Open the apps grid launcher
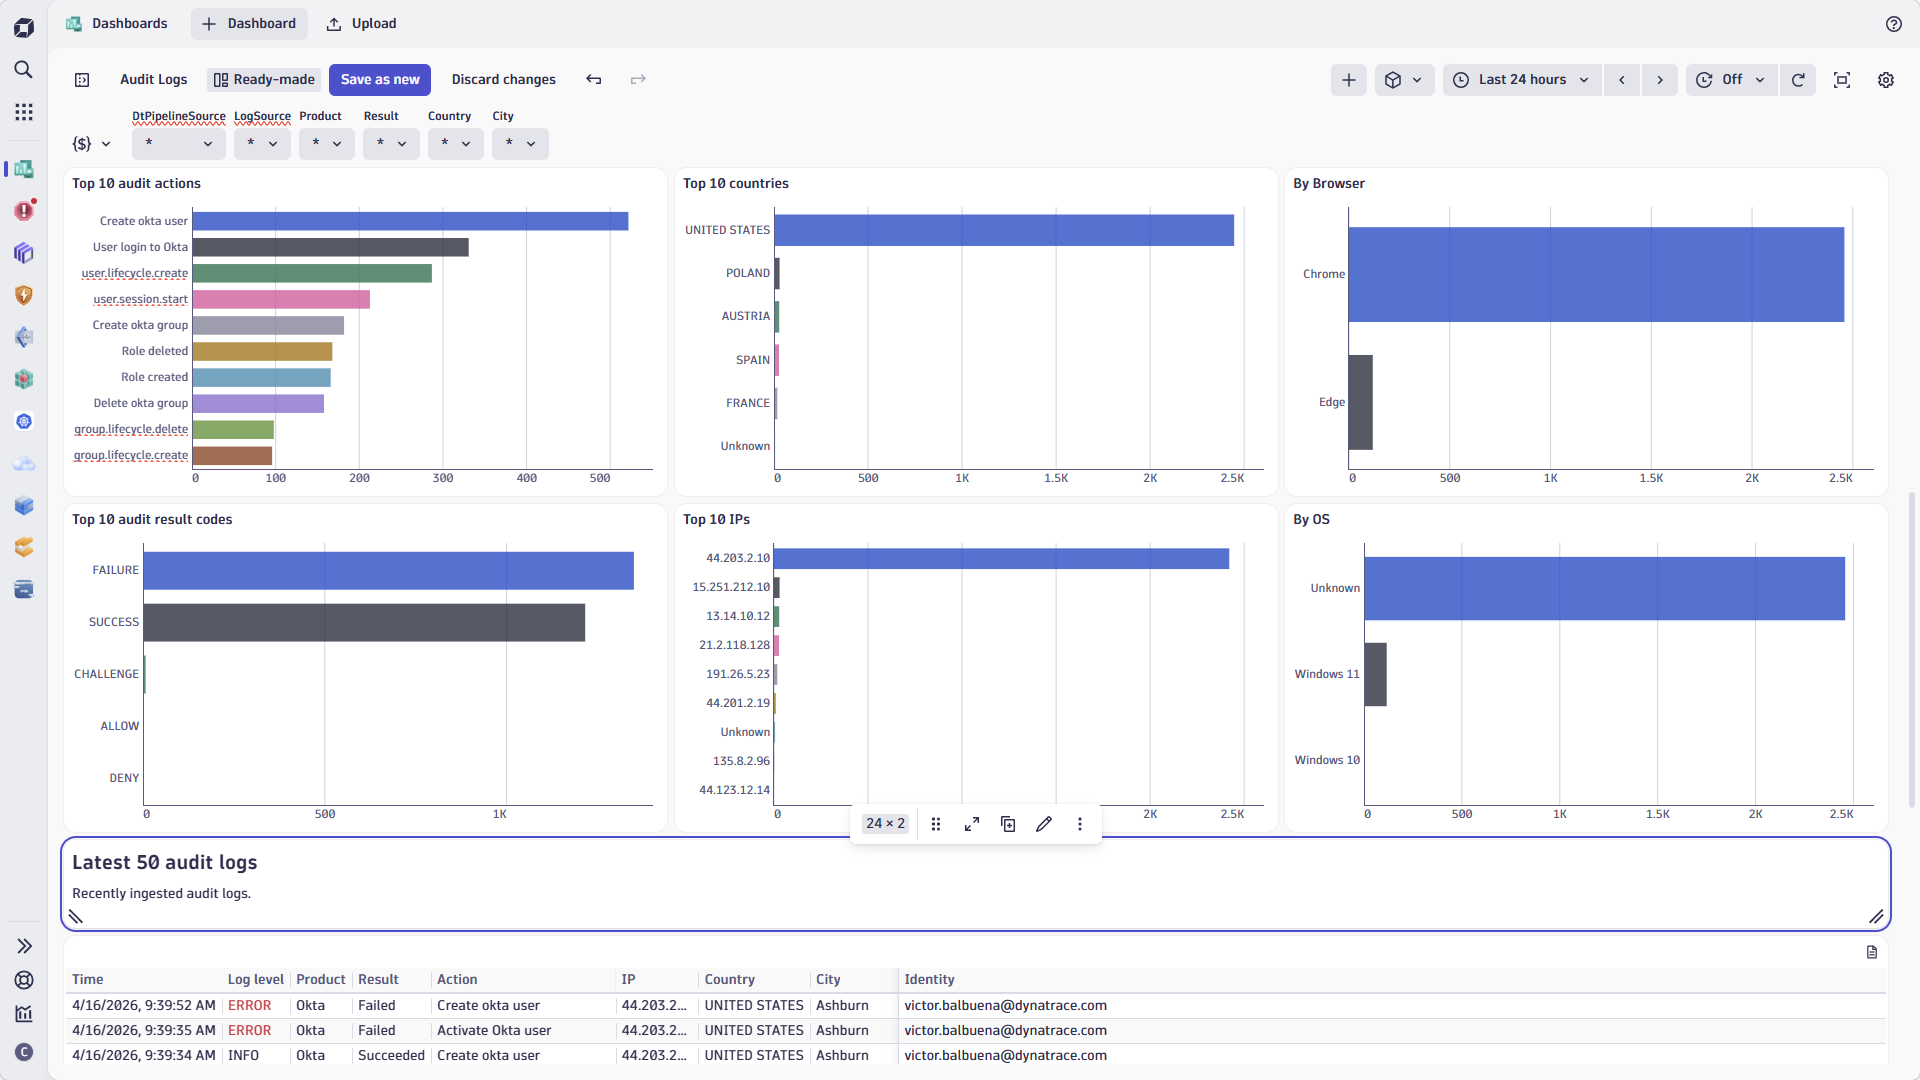 coord(23,112)
